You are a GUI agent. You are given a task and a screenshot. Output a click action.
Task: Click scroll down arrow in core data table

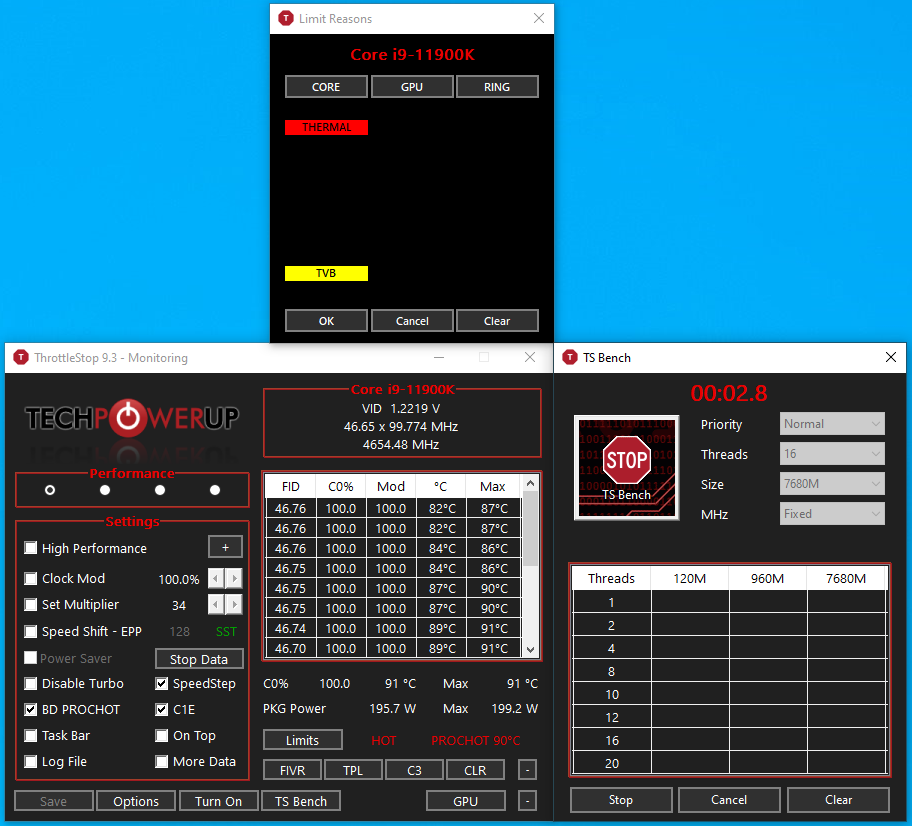530,649
